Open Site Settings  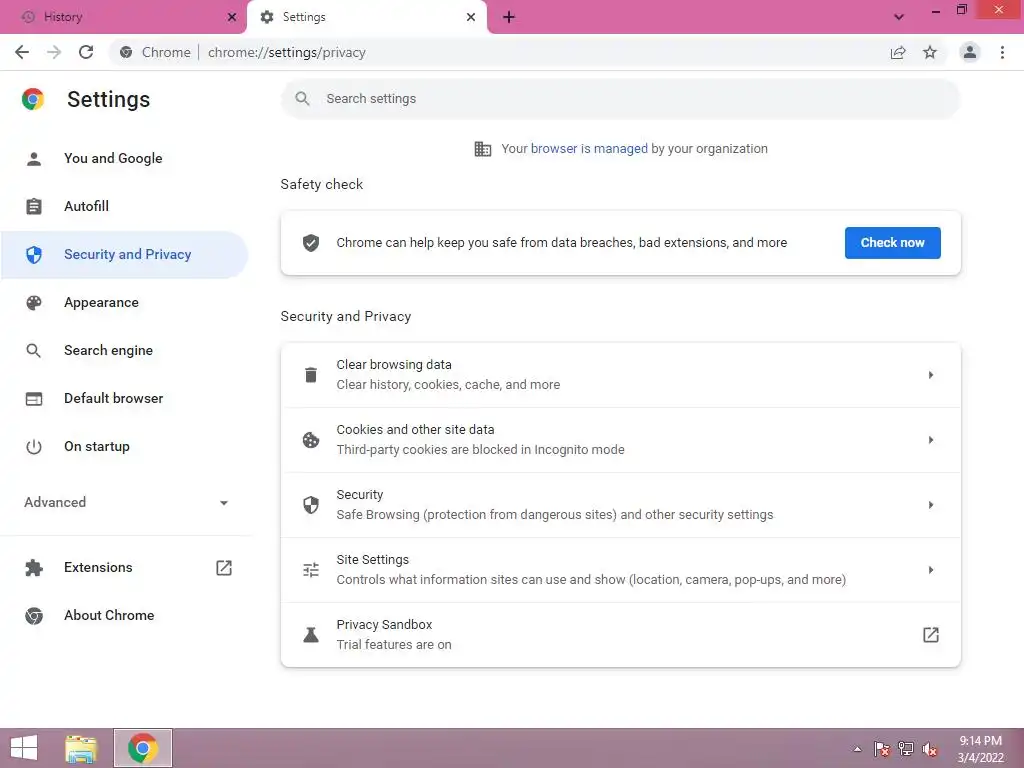[x=620, y=570]
